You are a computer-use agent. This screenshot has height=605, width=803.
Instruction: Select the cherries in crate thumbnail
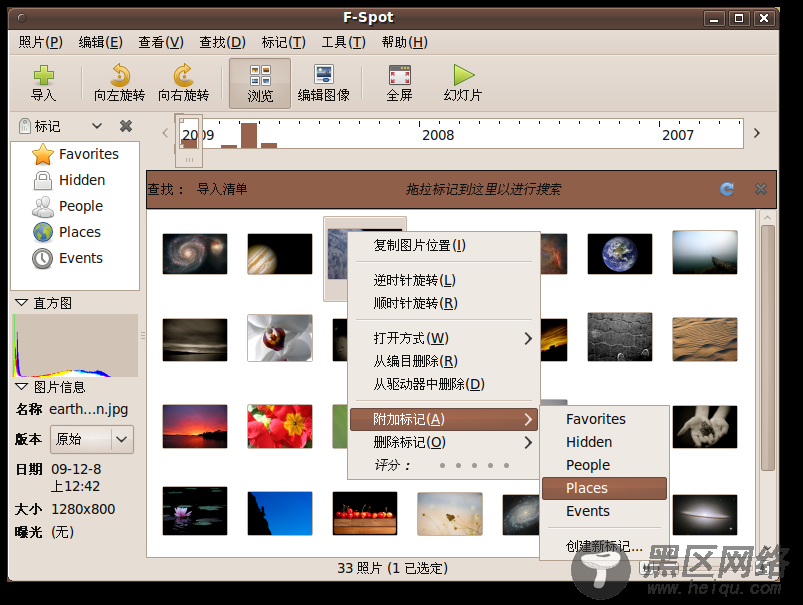point(365,513)
